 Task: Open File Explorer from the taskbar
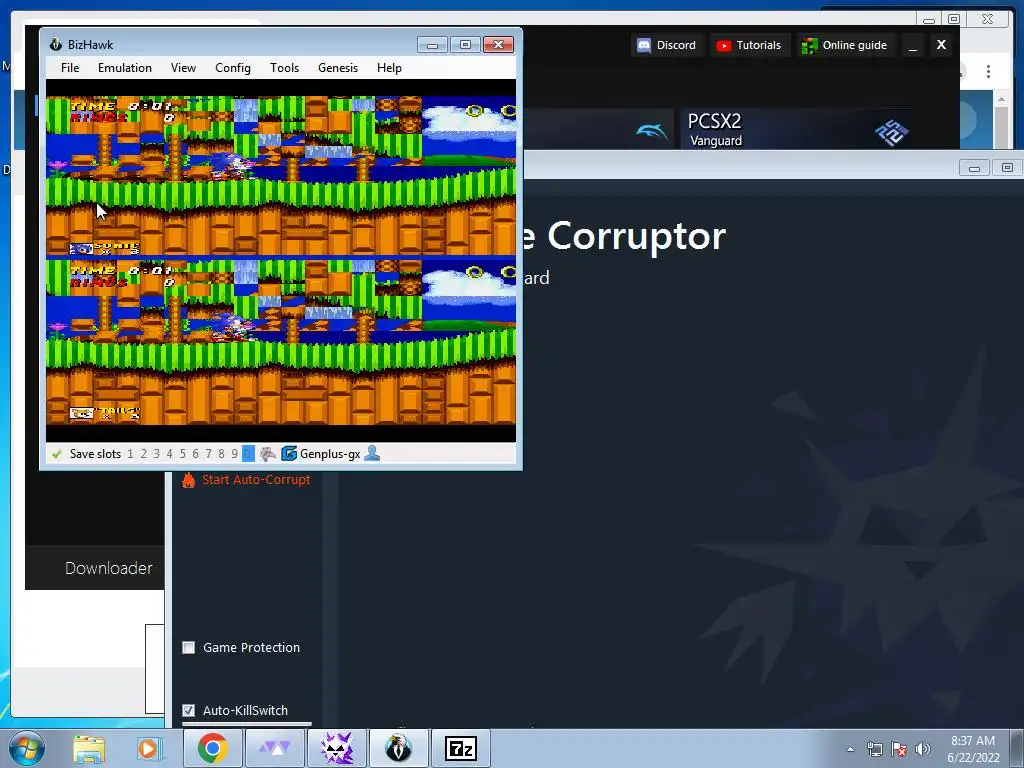(88, 749)
